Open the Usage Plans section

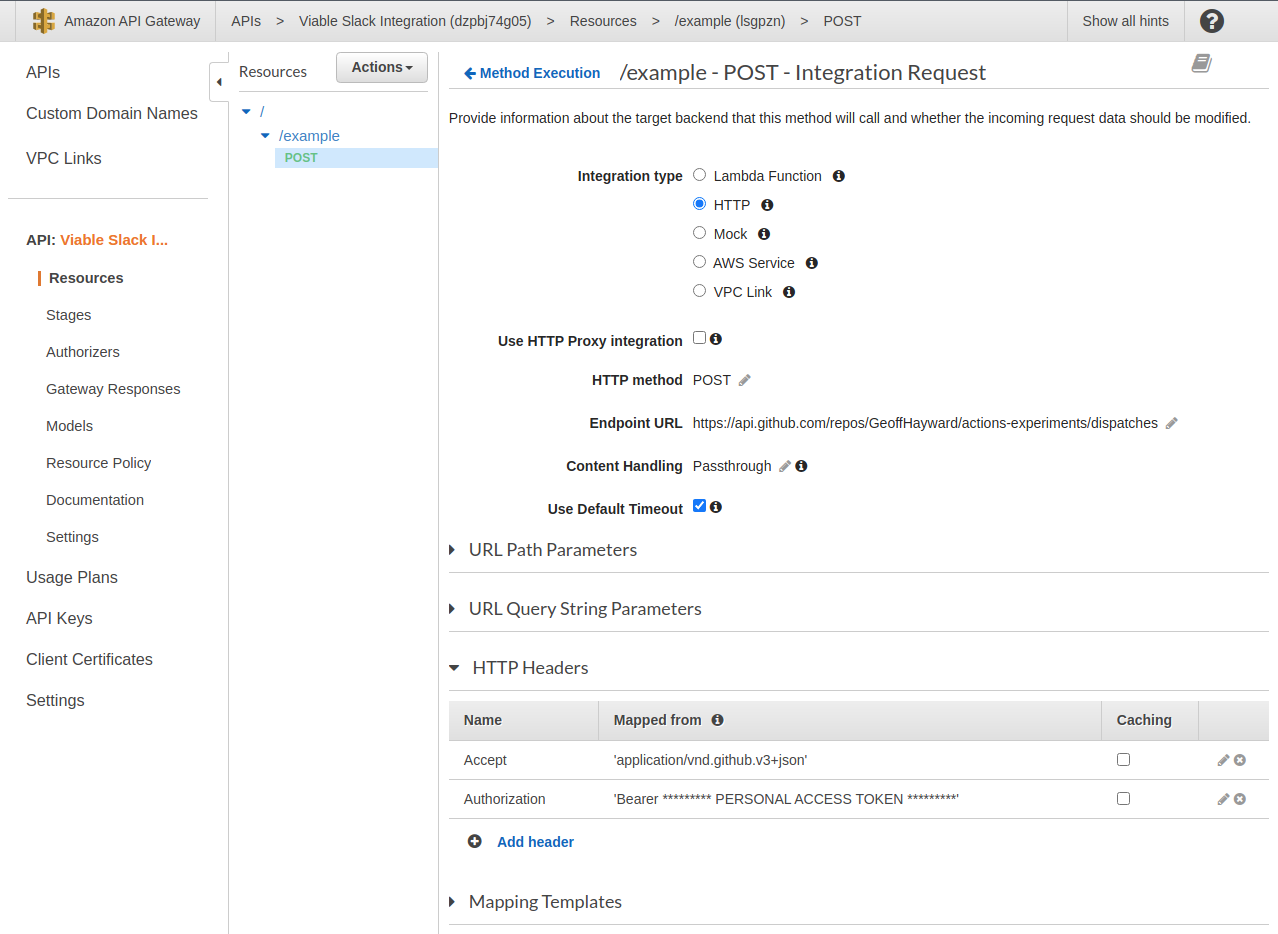pyautogui.click(x=71, y=577)
